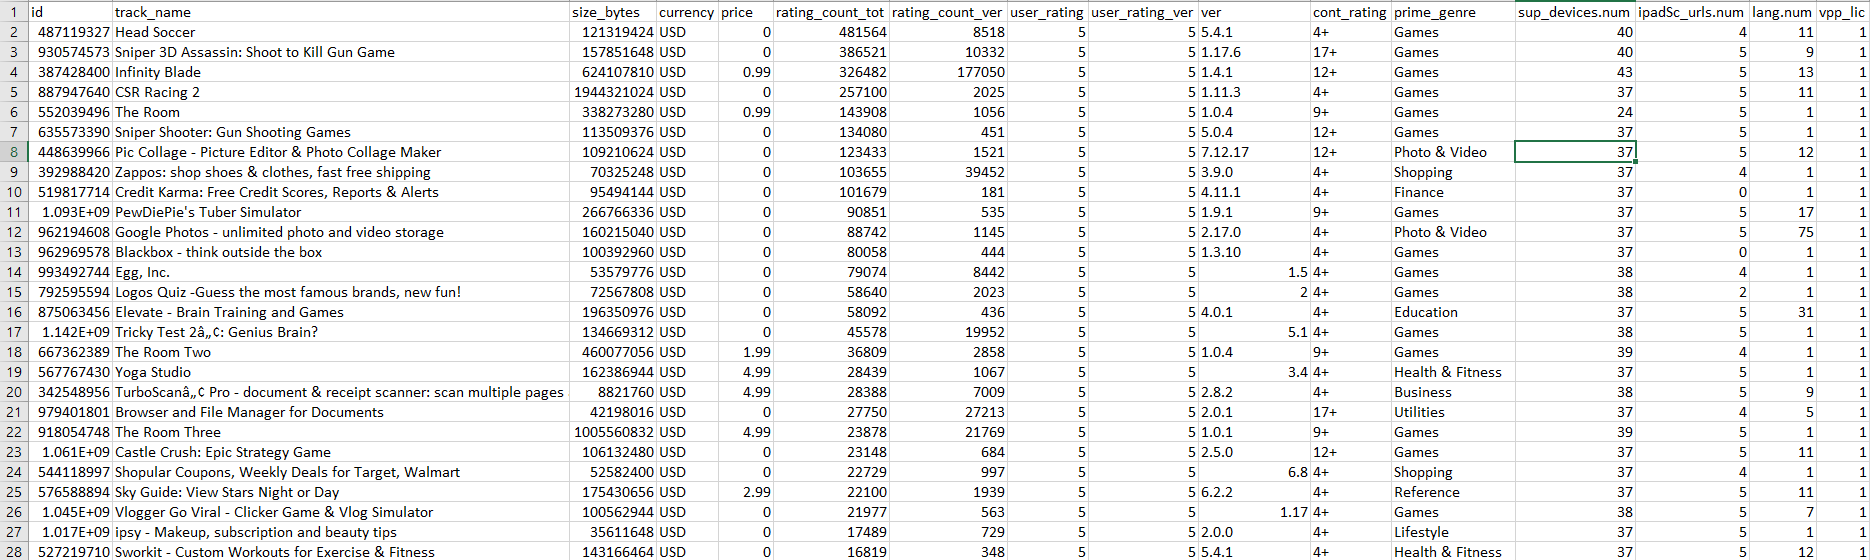This screenshot has height=560, width=1870.
Task: Click the price cell 2.99
Action: (x=746, y=492)
